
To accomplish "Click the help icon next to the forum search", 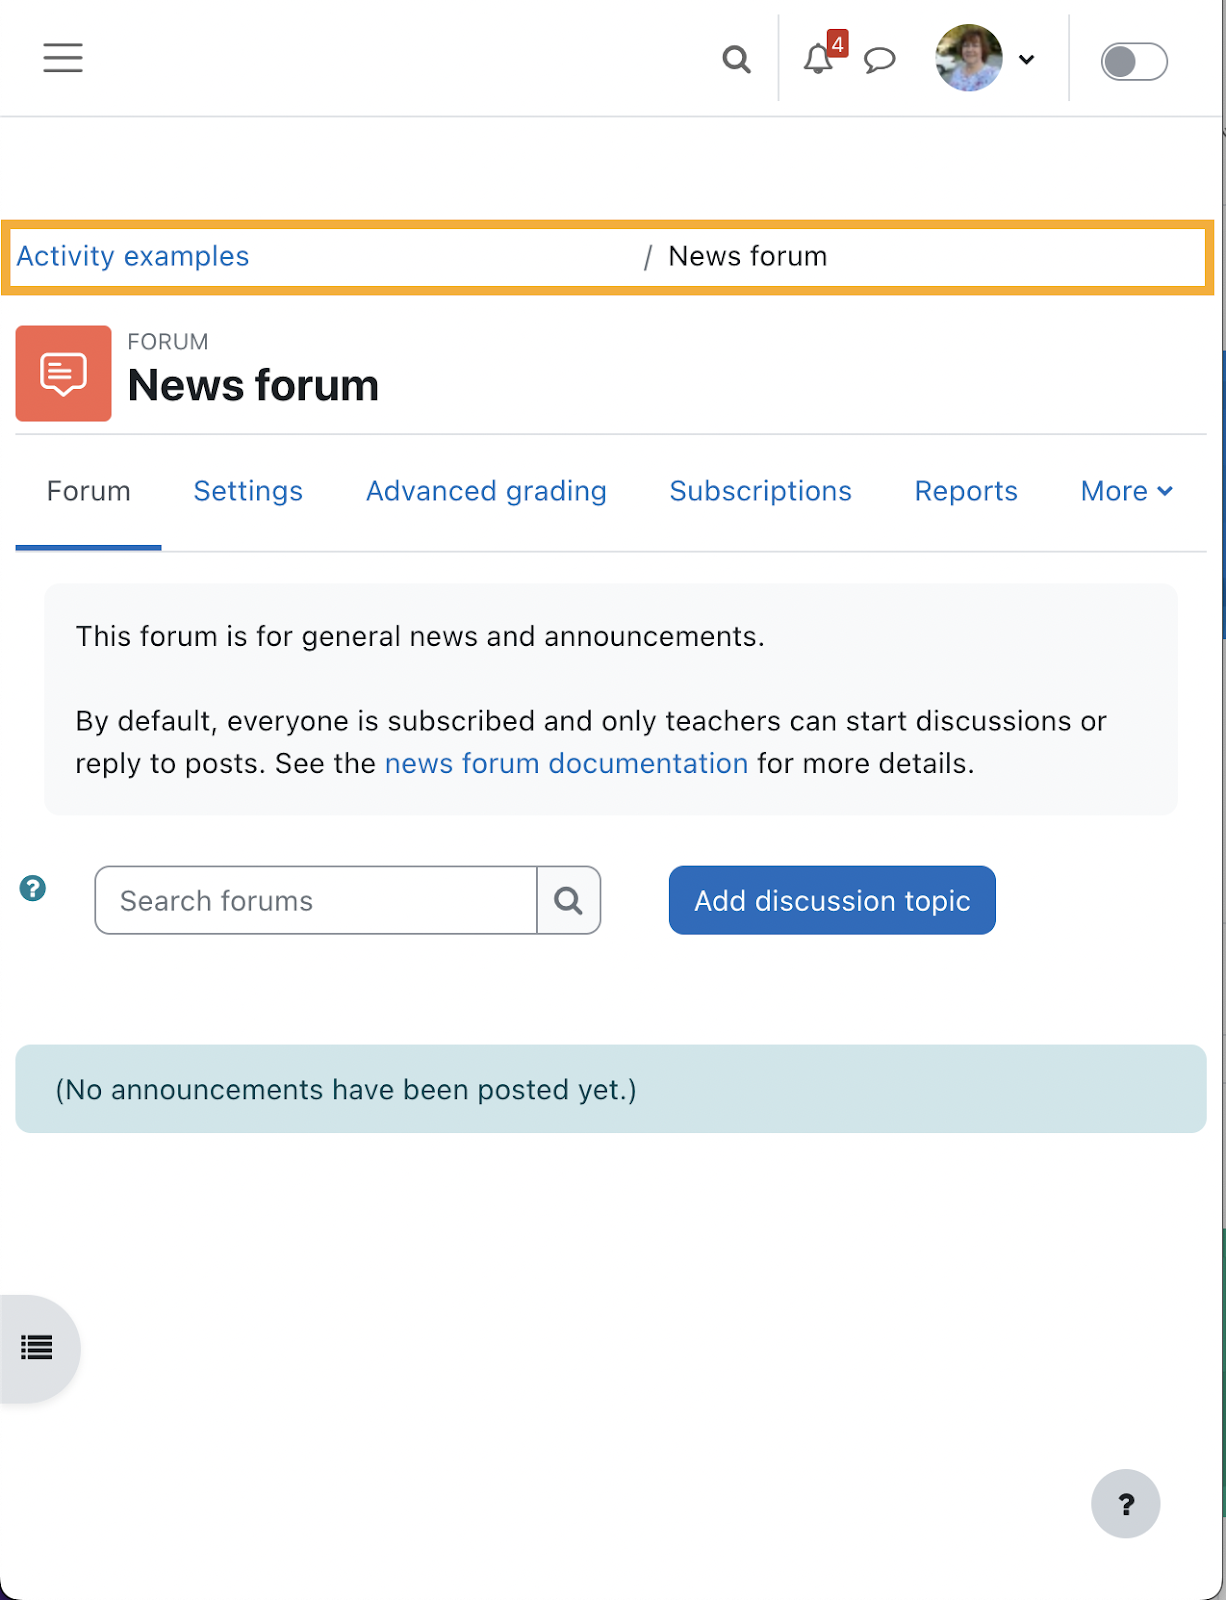I will 33,888.
